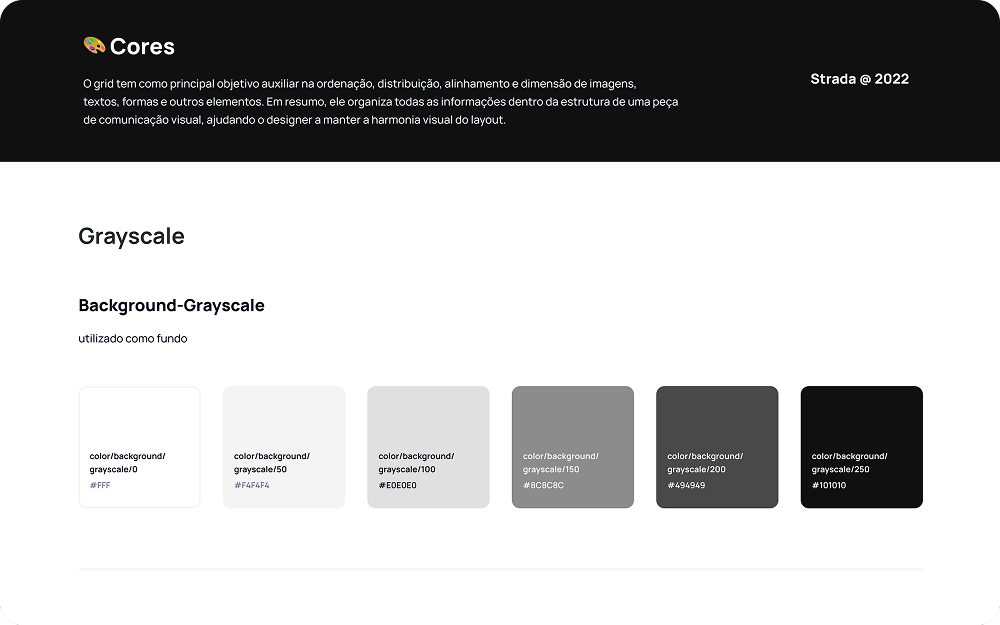The width and height of the screenshot is (1000, 625).
Task: Click the #8C8C8C hex code
Action: 543,485
